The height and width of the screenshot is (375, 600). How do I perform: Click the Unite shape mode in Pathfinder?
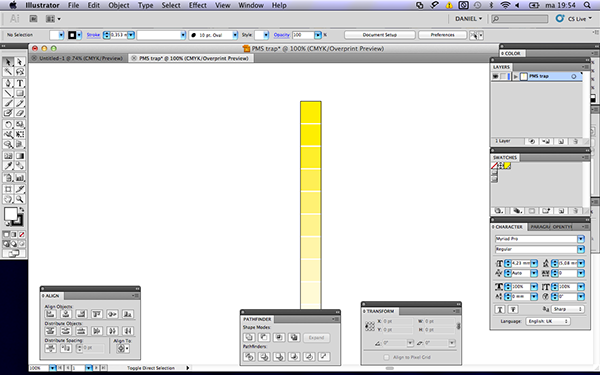coord(249,337)
